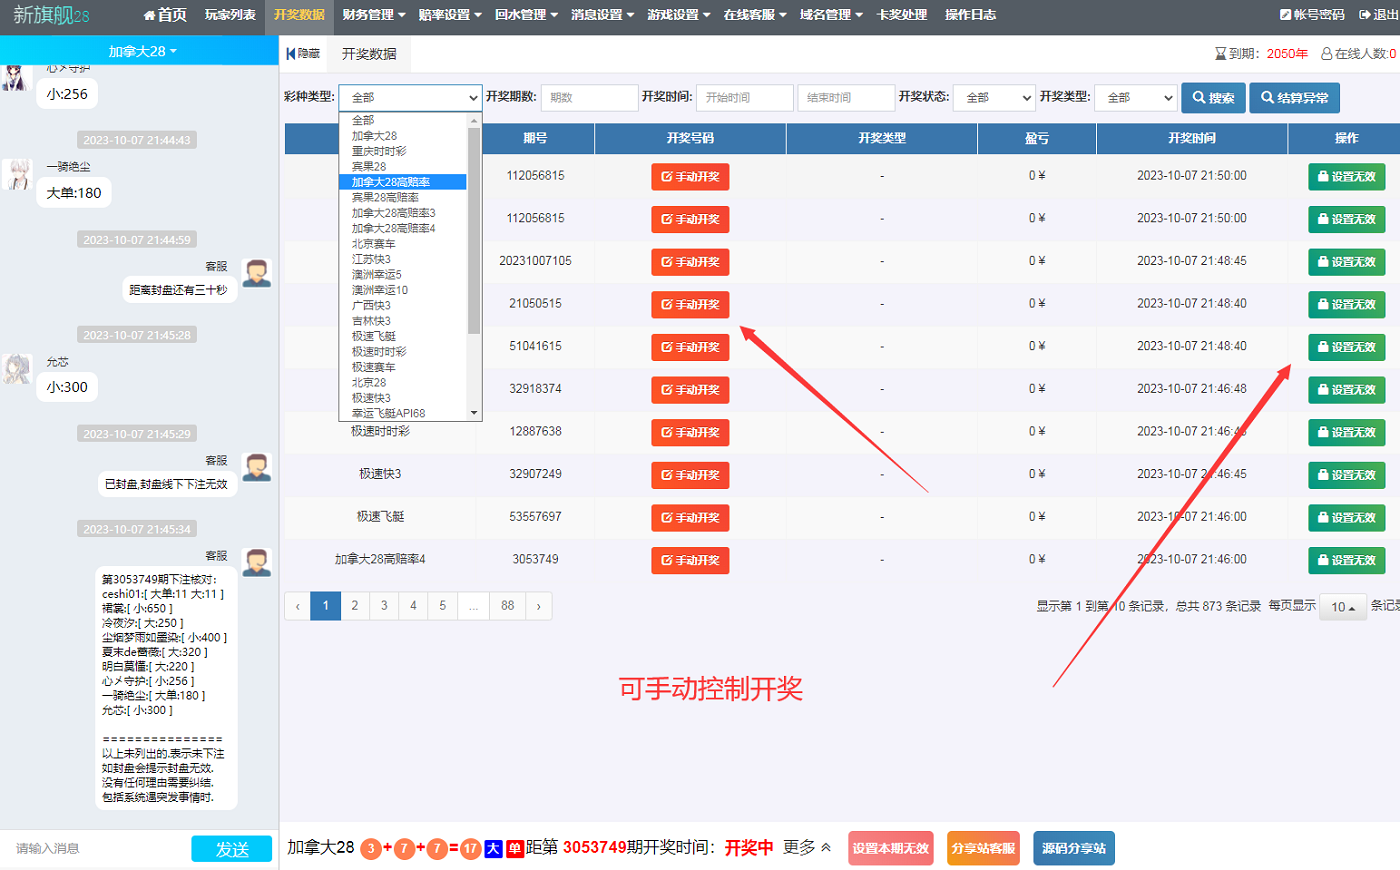Open the 财务管理 menu
Image resolution: width=1400 pixels, height=870 pixels.
[373, 15]
